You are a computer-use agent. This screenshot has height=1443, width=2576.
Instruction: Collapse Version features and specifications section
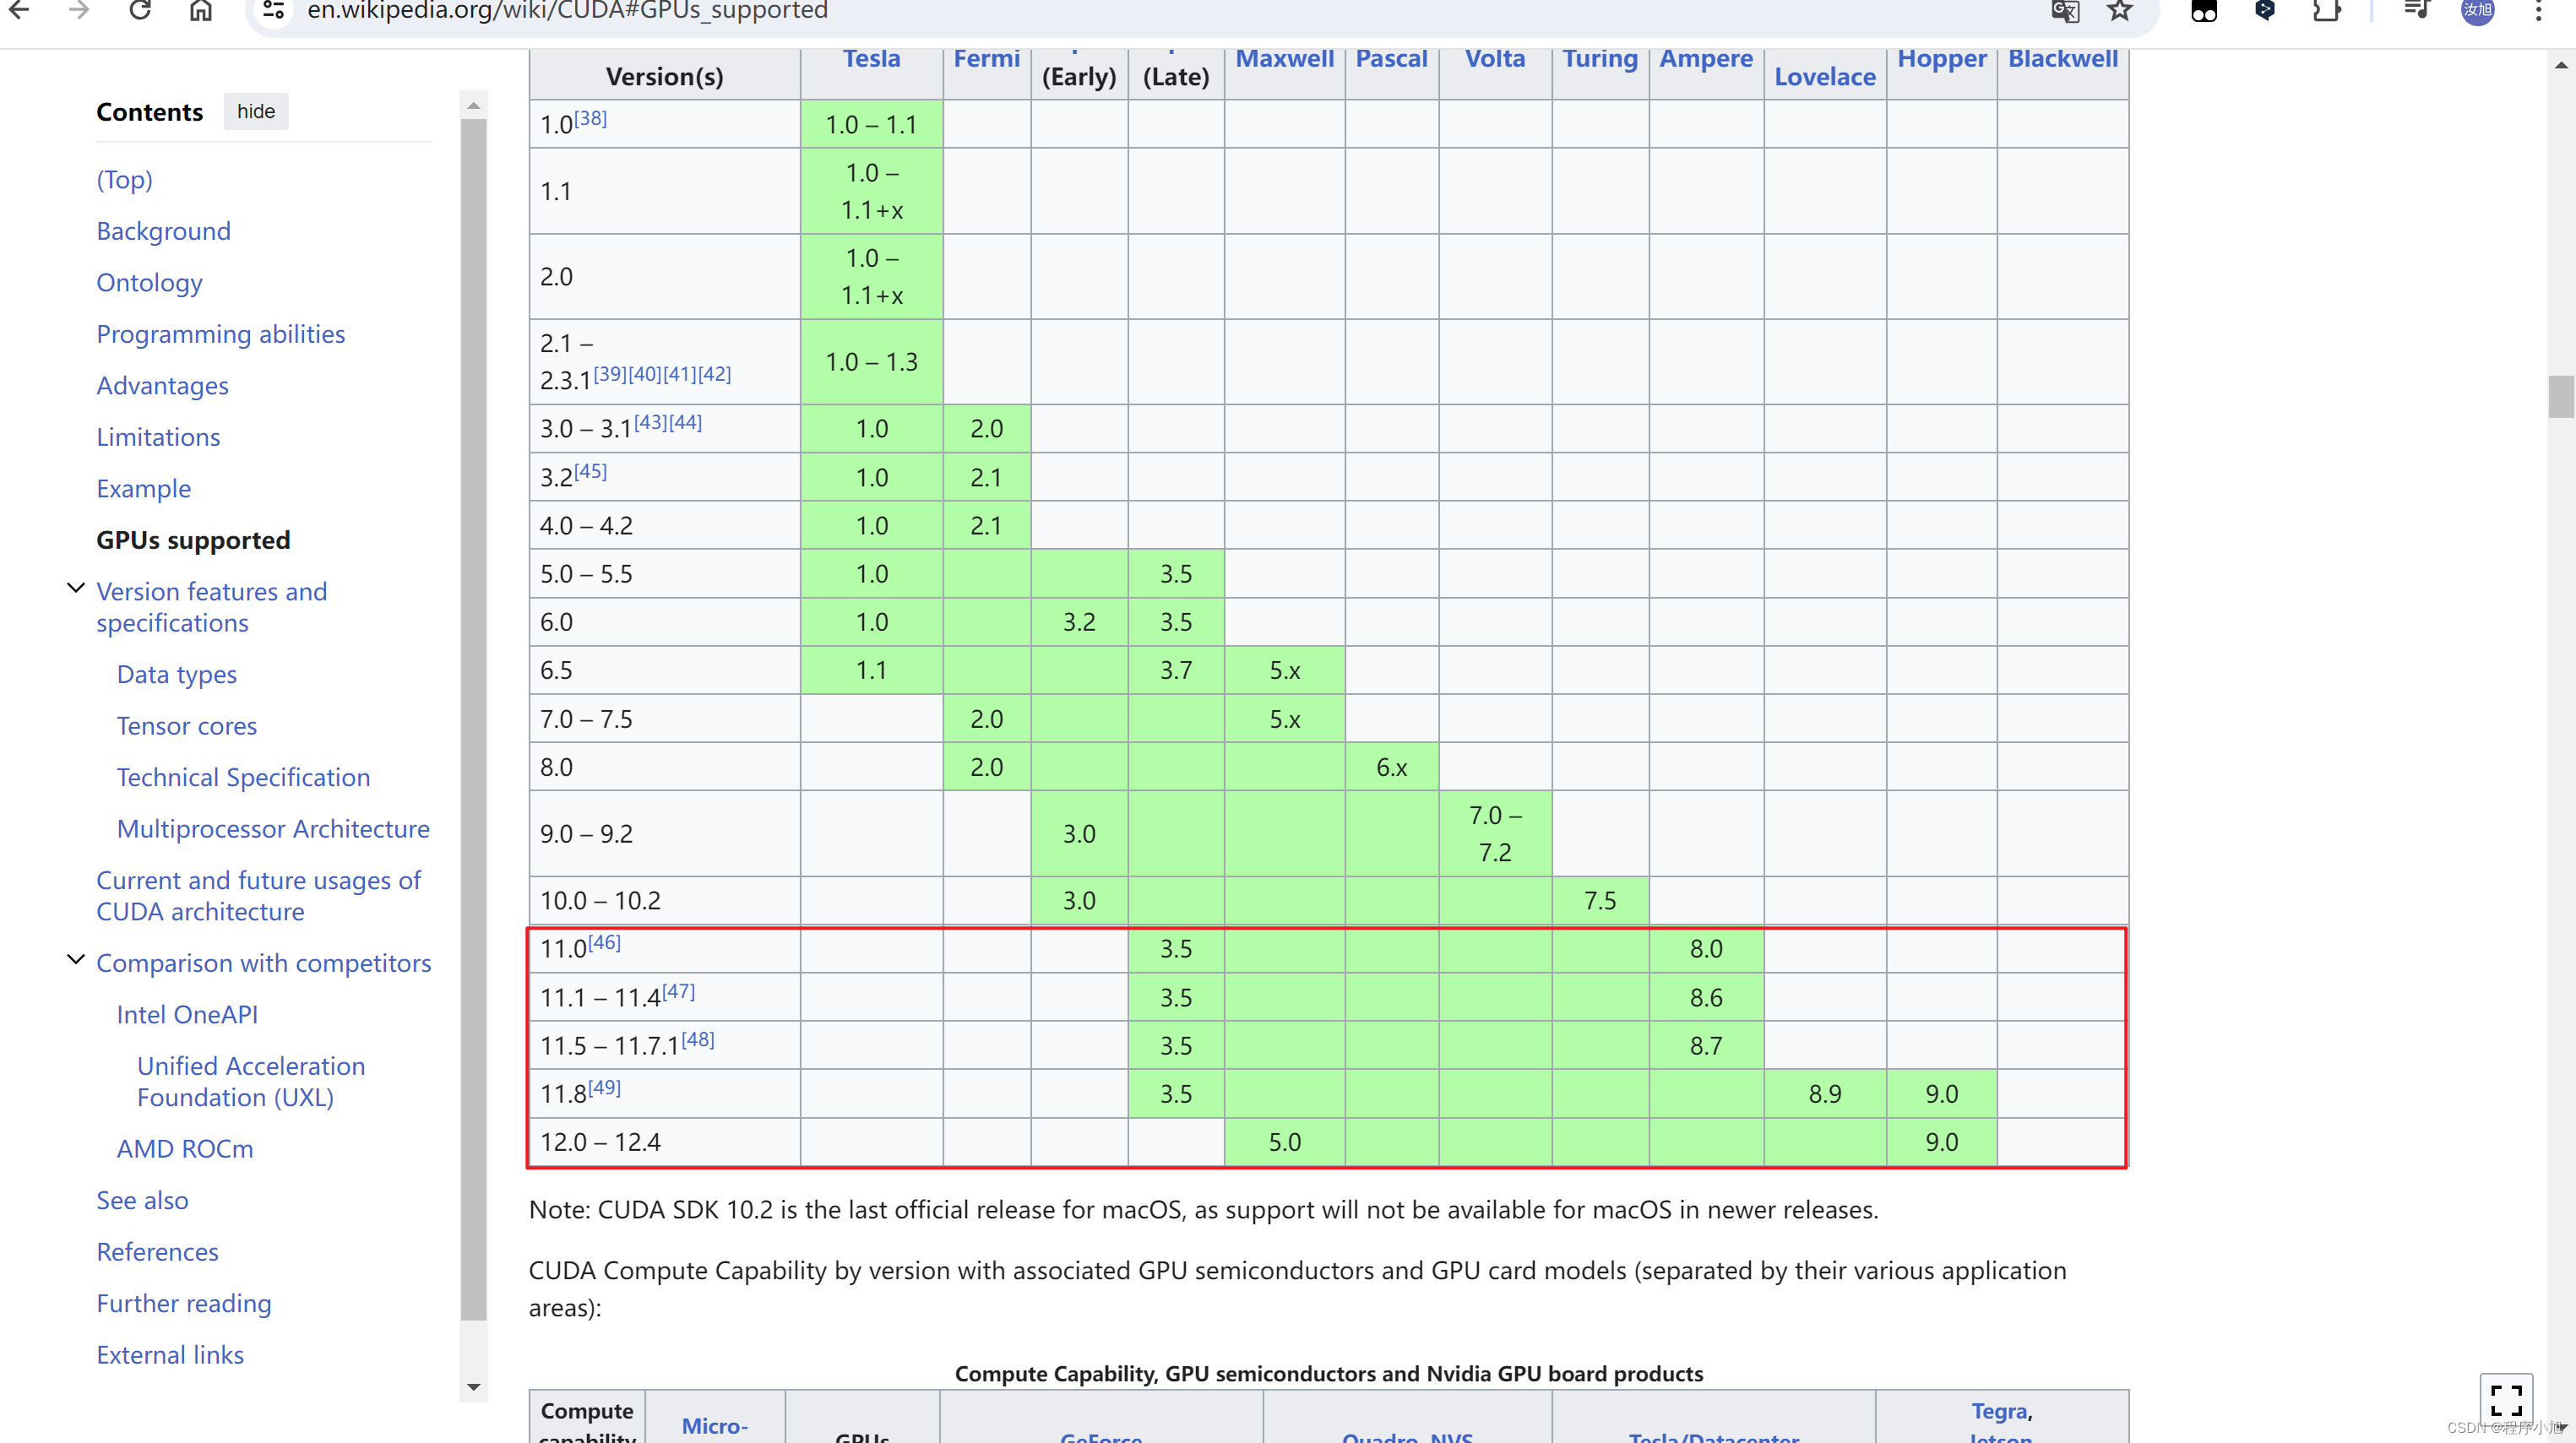pos(75,588)
